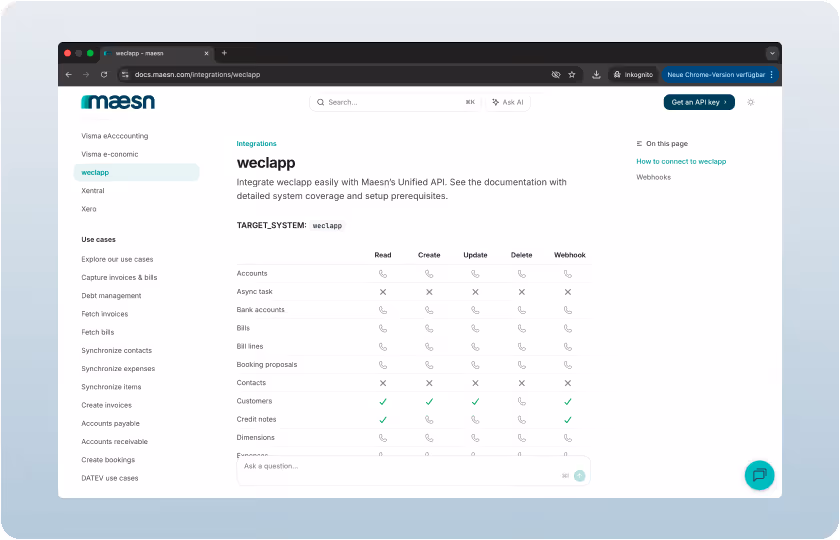Click the Credit notes Webhook checkmark
840x540 pixels.
[x=568, y=419]
